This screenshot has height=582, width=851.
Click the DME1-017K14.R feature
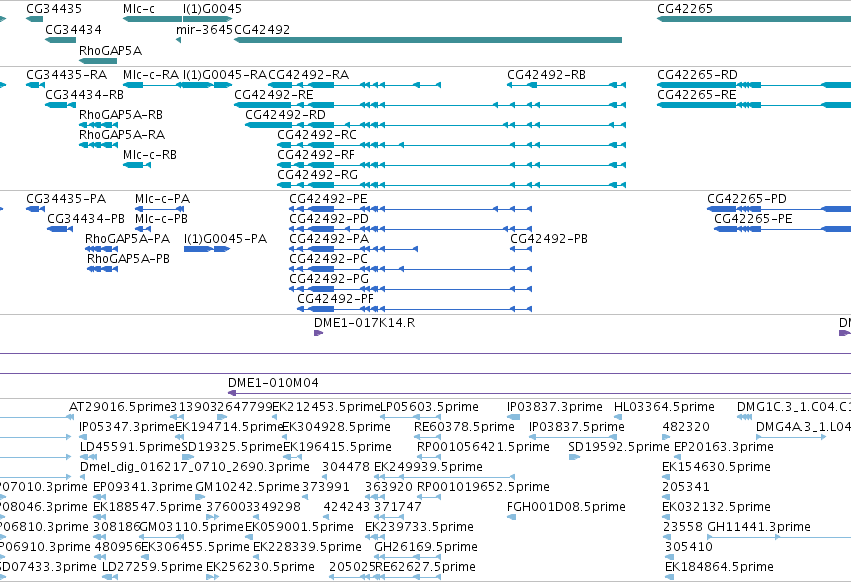pyautogui.click(x=319, y=333)
